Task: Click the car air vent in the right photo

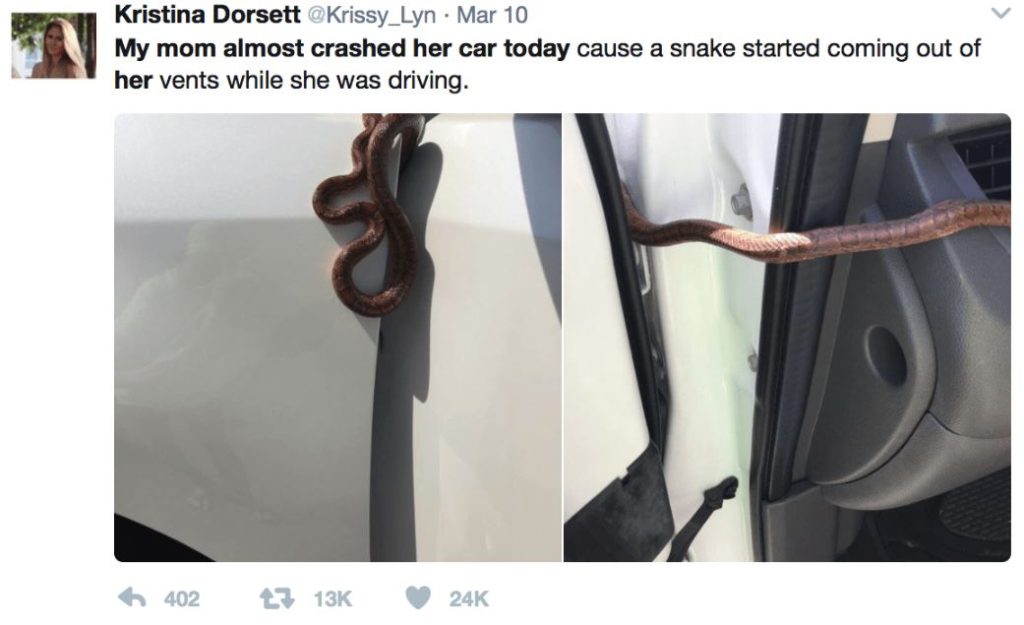Action: 981,162
